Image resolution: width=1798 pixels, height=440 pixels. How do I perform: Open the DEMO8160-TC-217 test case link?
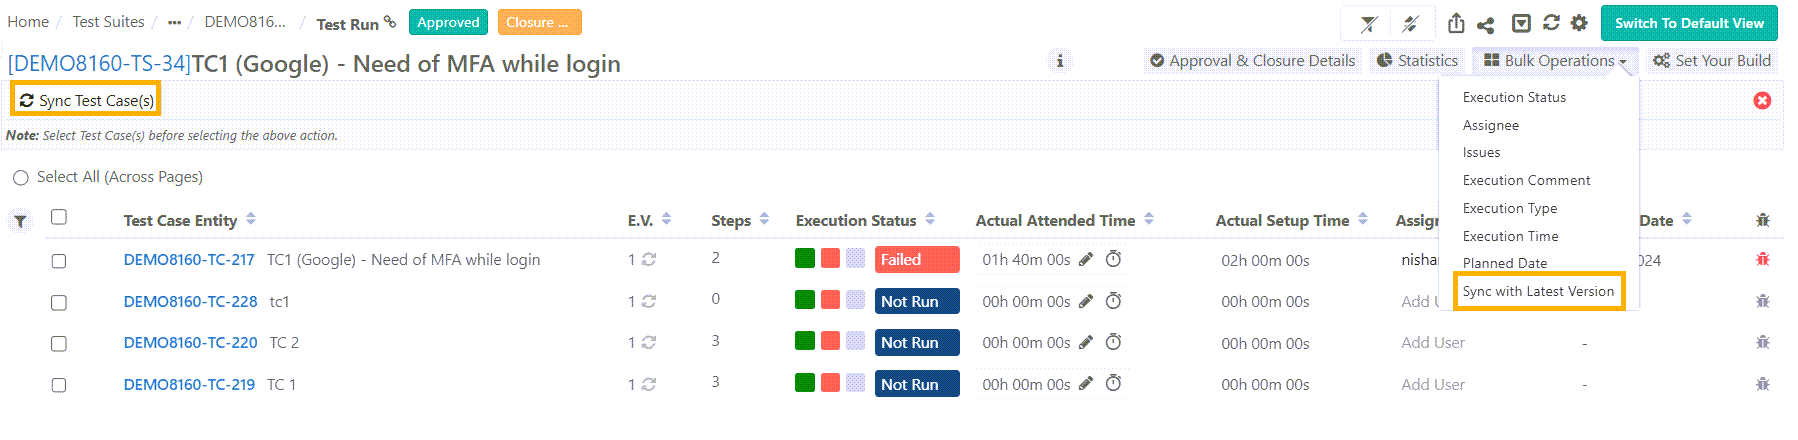click(189, 260)
